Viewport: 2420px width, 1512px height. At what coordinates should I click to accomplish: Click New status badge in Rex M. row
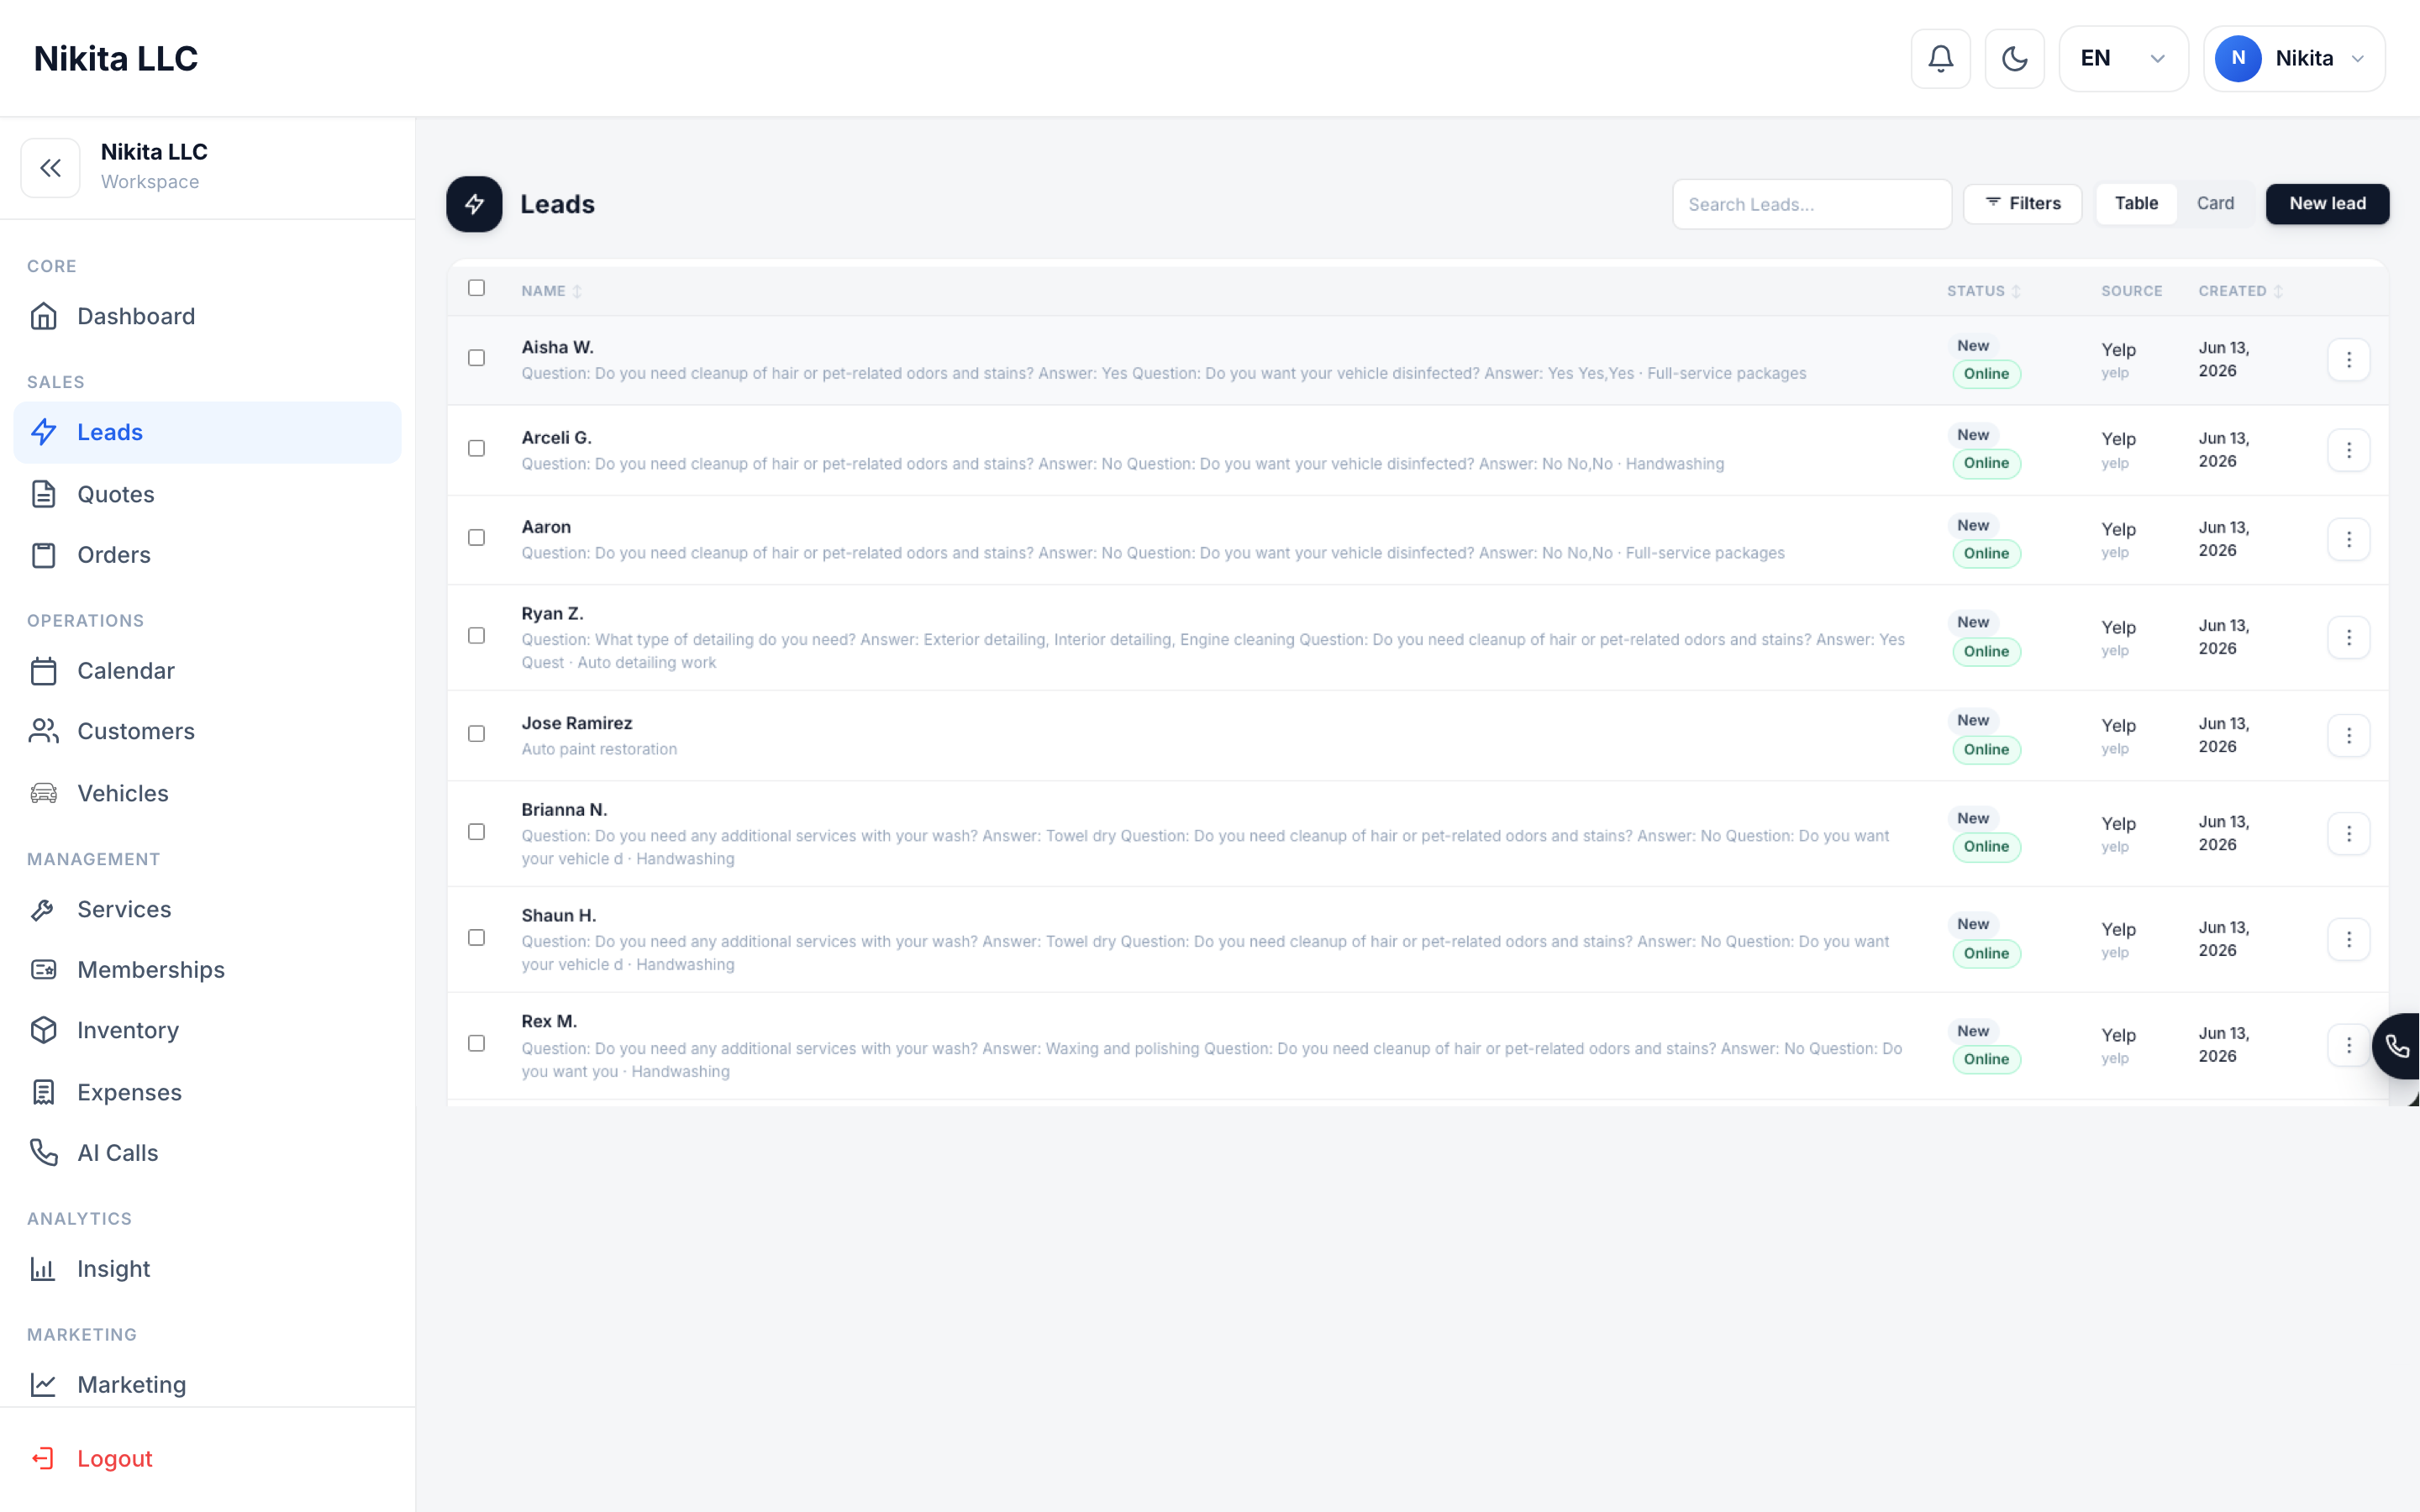[1973, 1031]
